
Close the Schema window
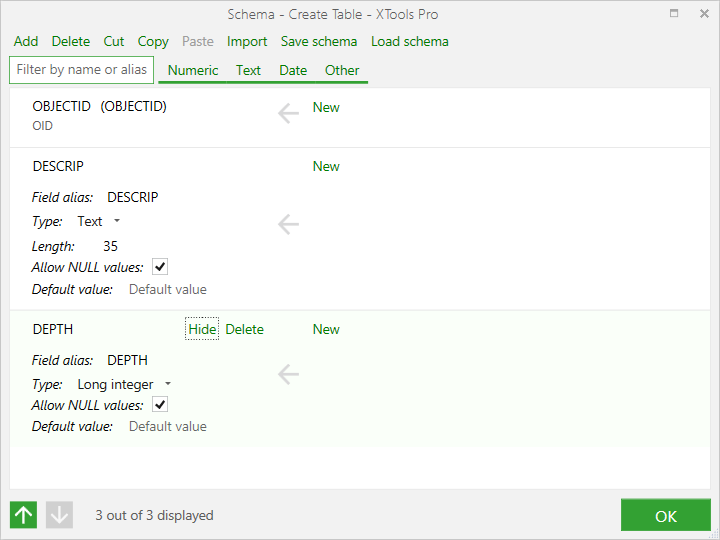[704, 14]
